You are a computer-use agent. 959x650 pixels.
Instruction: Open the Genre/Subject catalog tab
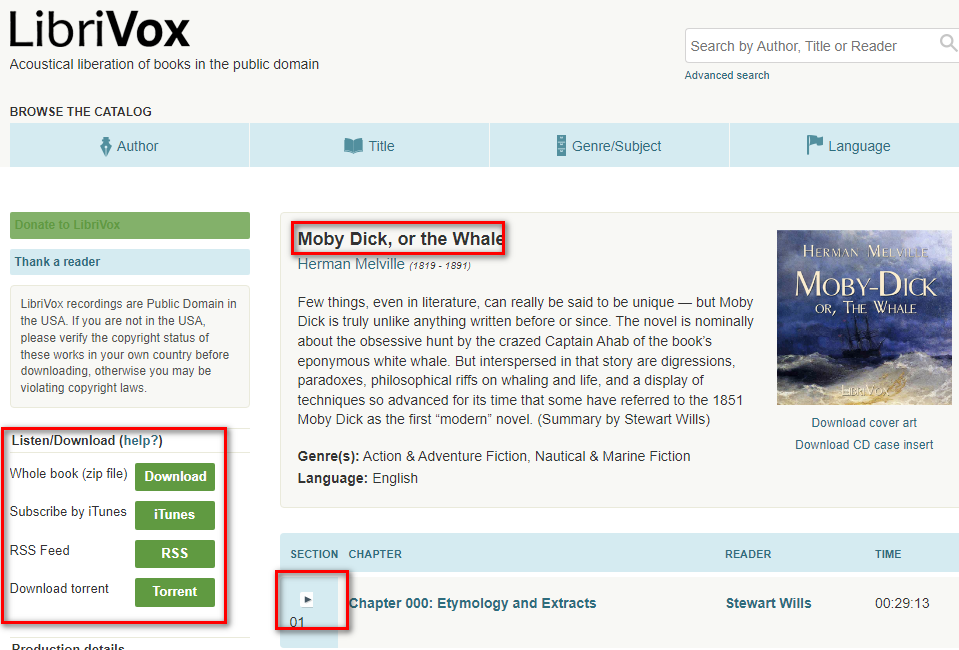point(609,146)
